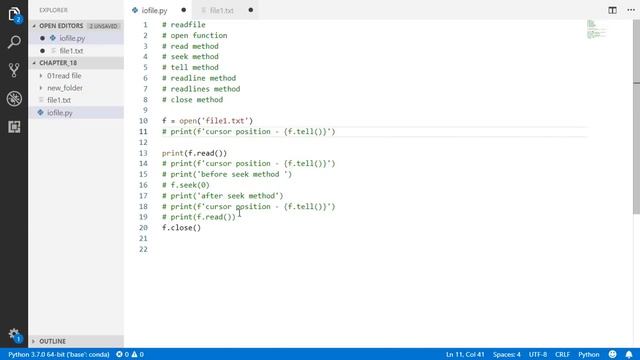Screen dimensions: 640x360
Task: Switch to the iofile.py tab
Action: tap(154, 10)
